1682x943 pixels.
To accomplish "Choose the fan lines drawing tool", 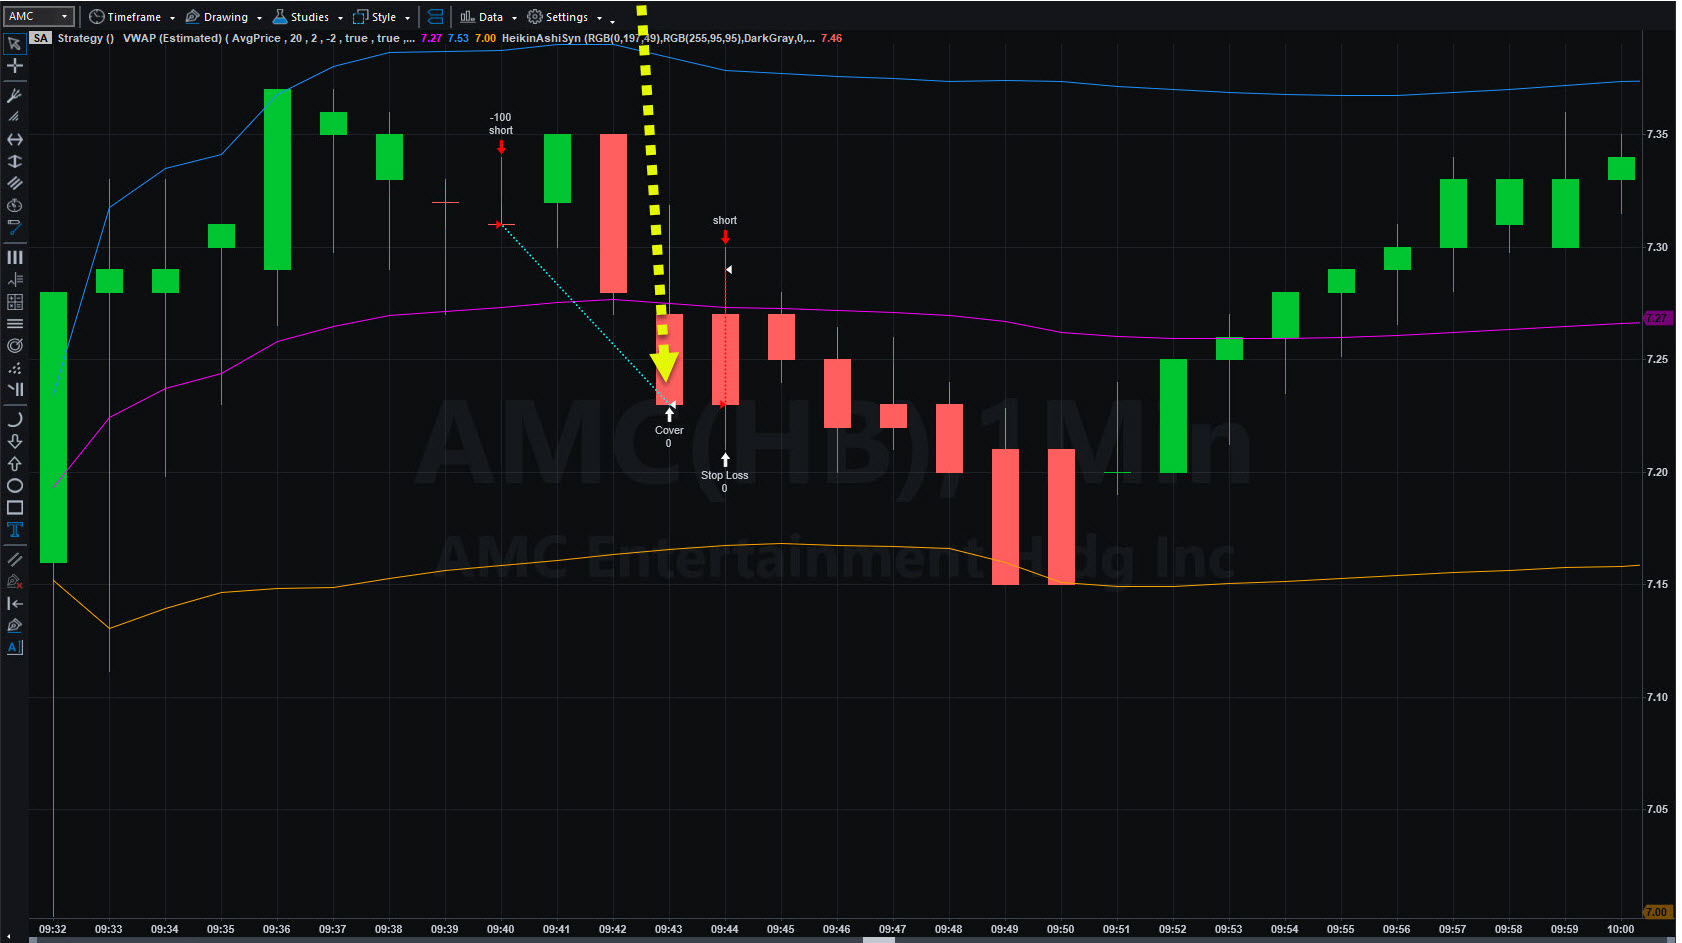I will point(14,117).
